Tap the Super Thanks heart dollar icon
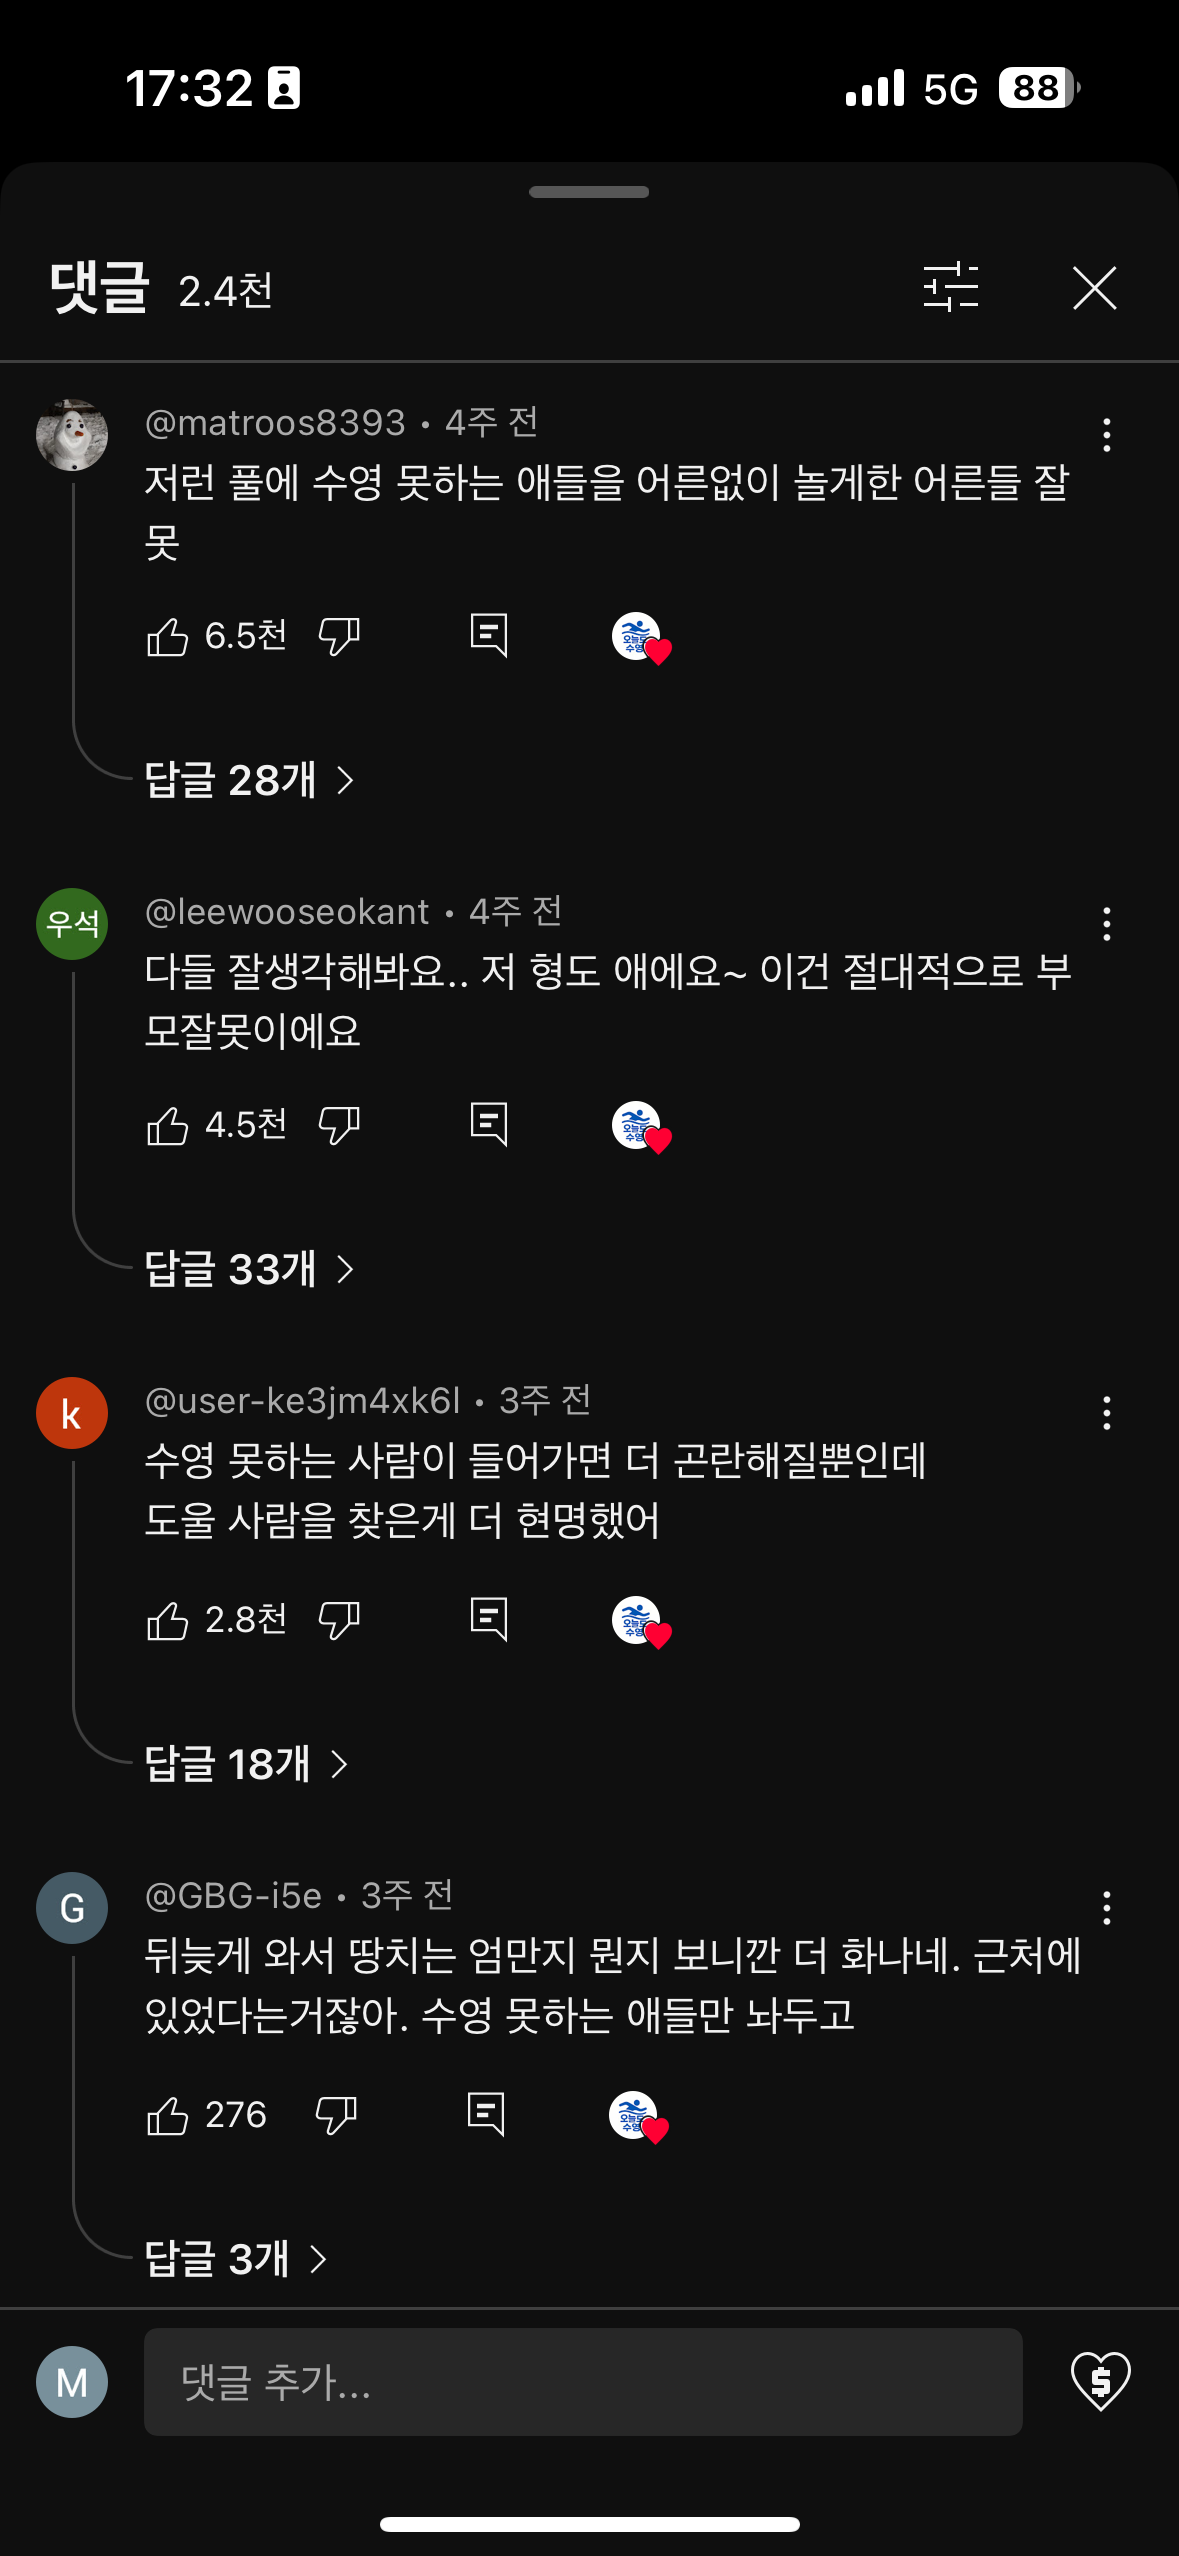Viewport: 1179px width, 2556px height. click(x=1100, y=2381)
